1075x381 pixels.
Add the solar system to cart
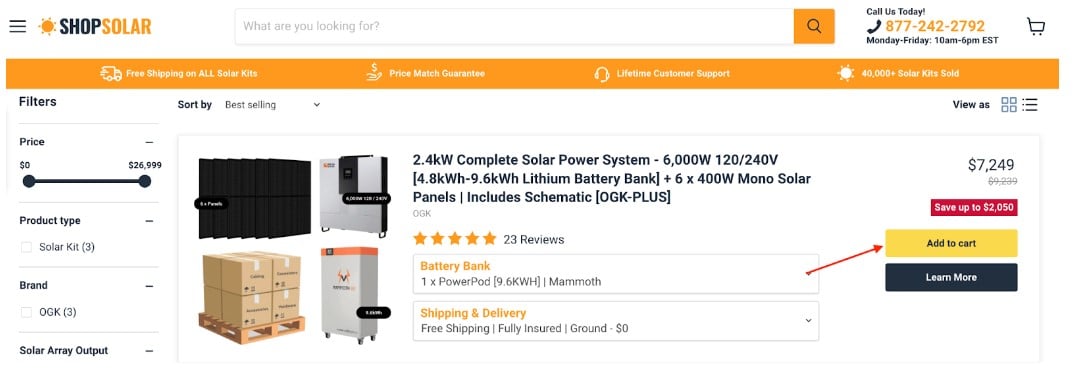coord(951,243)
